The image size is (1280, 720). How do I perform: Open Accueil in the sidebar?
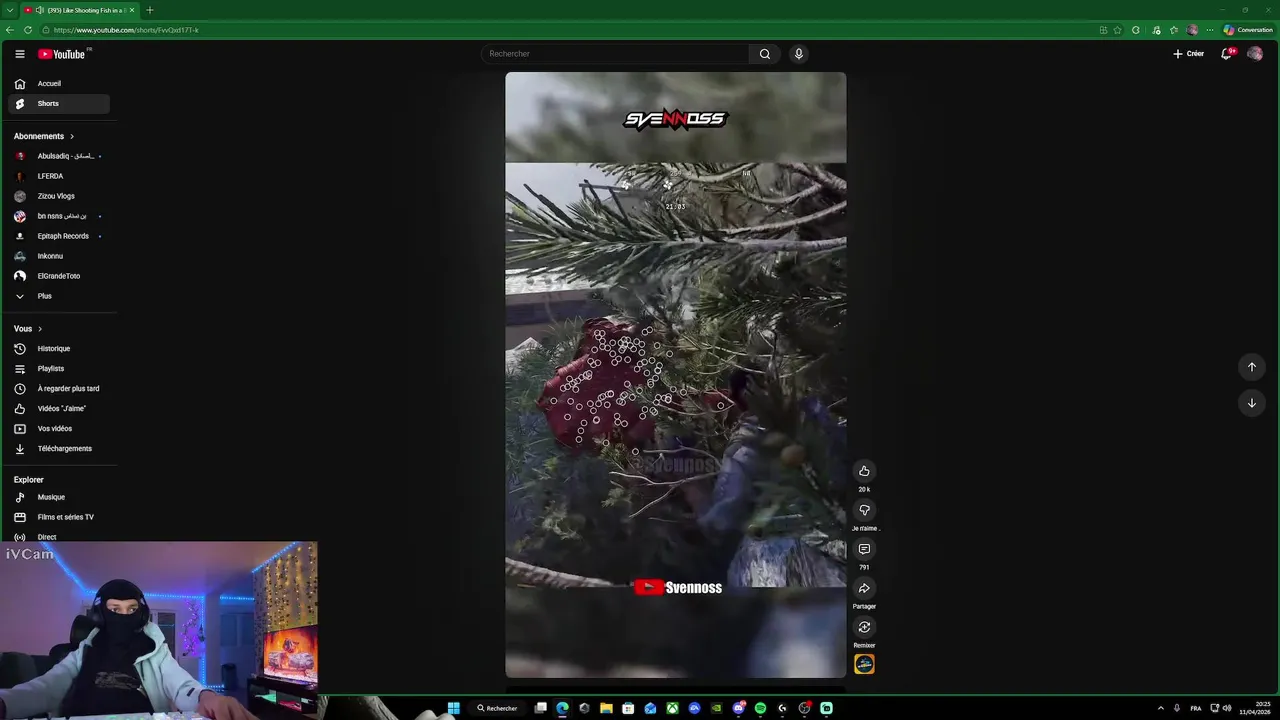coord(59,84)
